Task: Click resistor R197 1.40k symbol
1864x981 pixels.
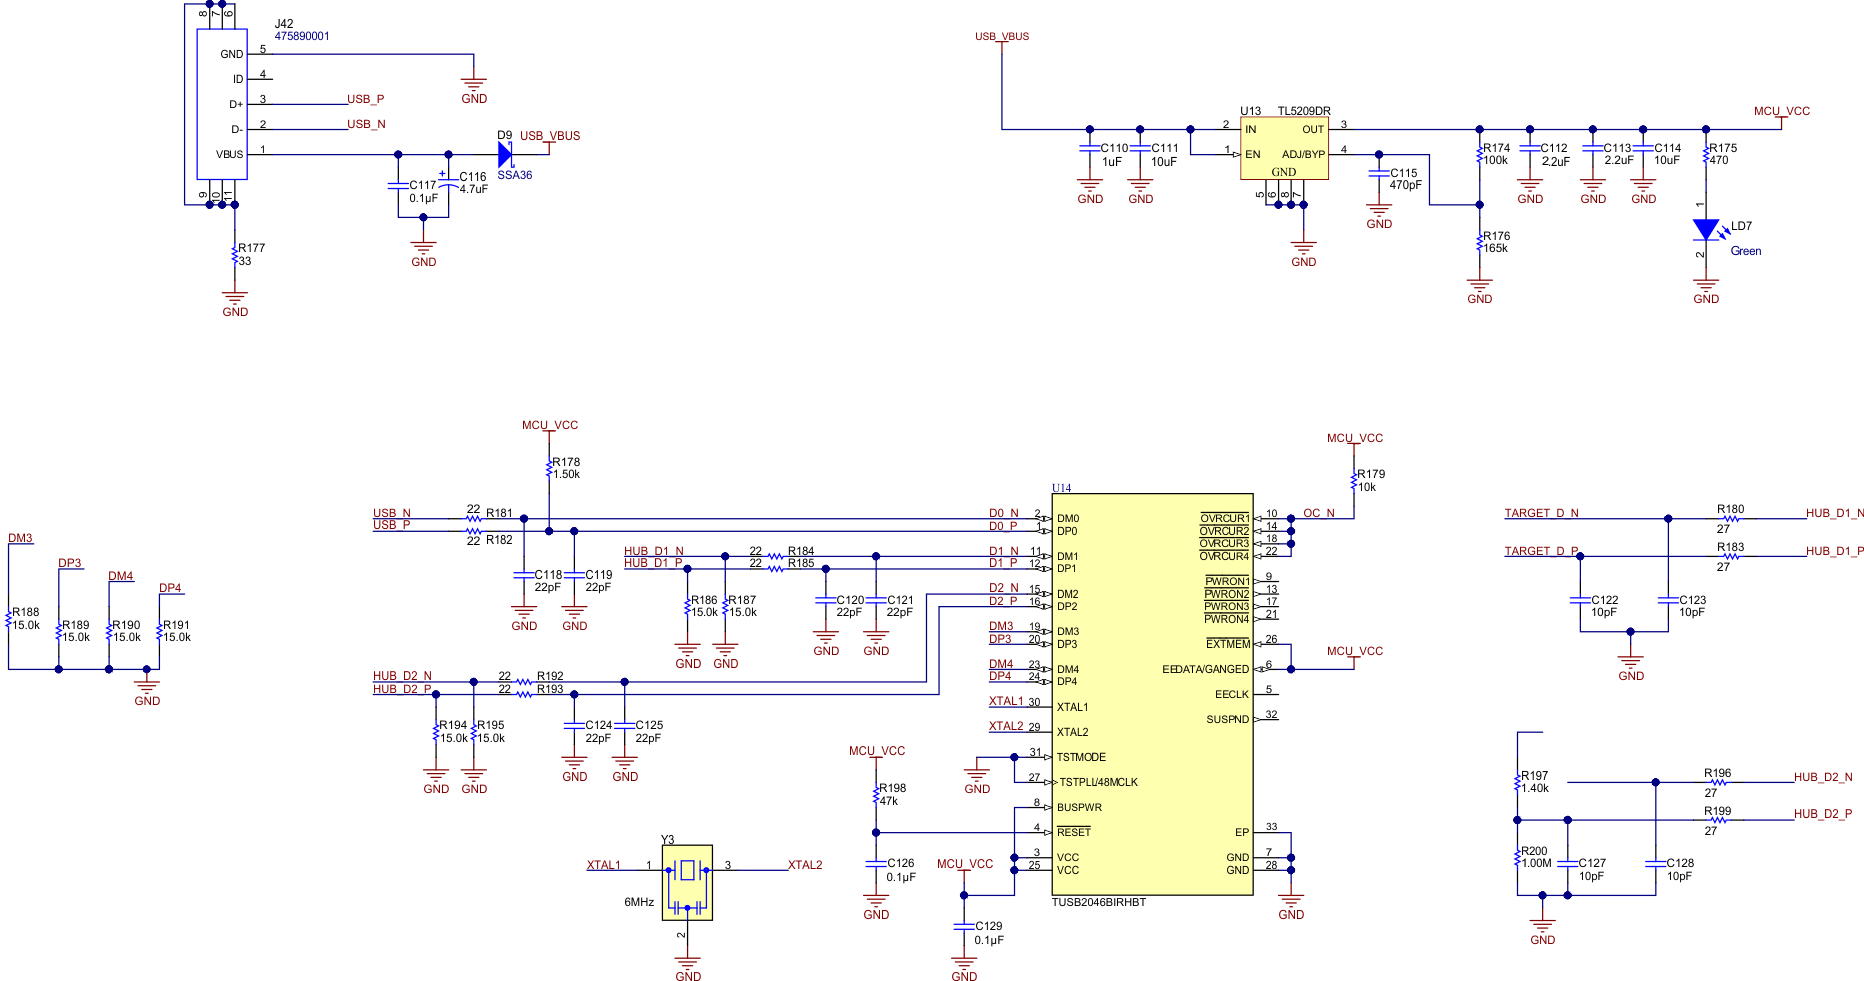Action: [1517, 782]
